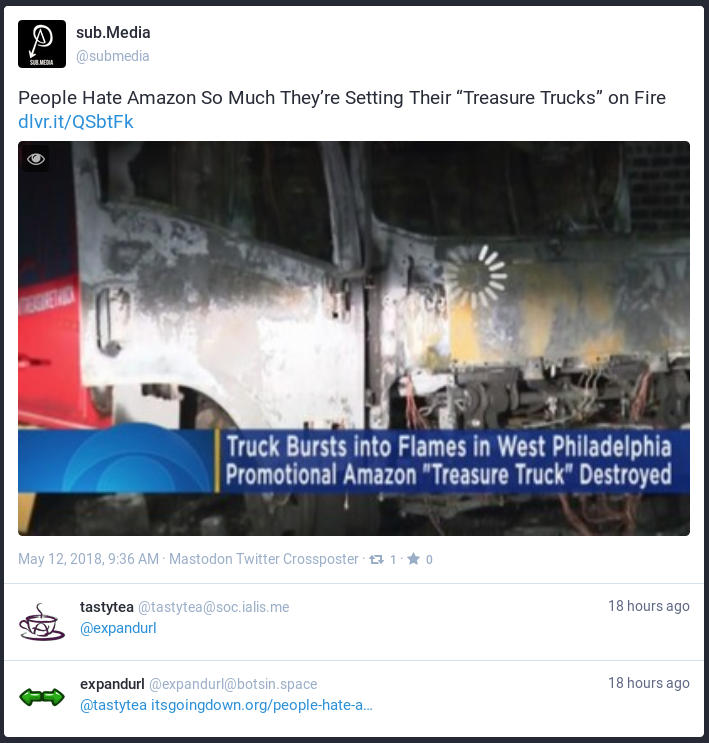
Task: Open the burned truck news image
Action: [354, 338]
